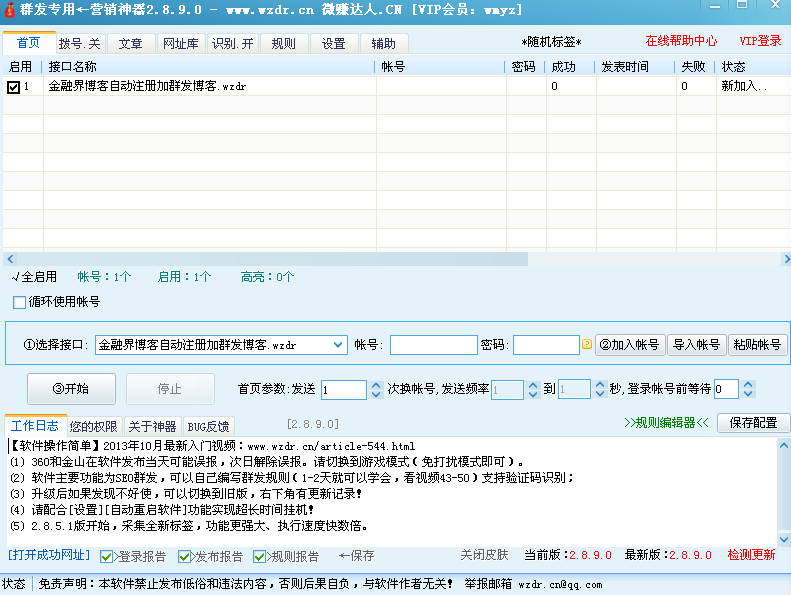
Task: Click the ←保存 link
Action: tap(357, 556)
